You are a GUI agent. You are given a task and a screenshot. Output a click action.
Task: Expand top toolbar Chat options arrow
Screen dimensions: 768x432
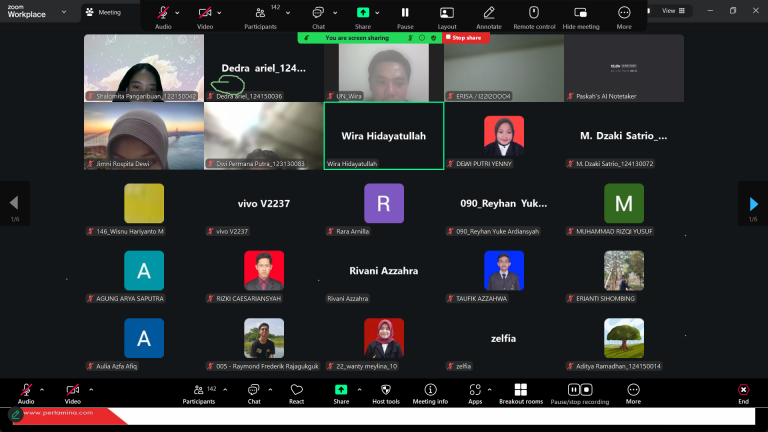pos(335,13)
